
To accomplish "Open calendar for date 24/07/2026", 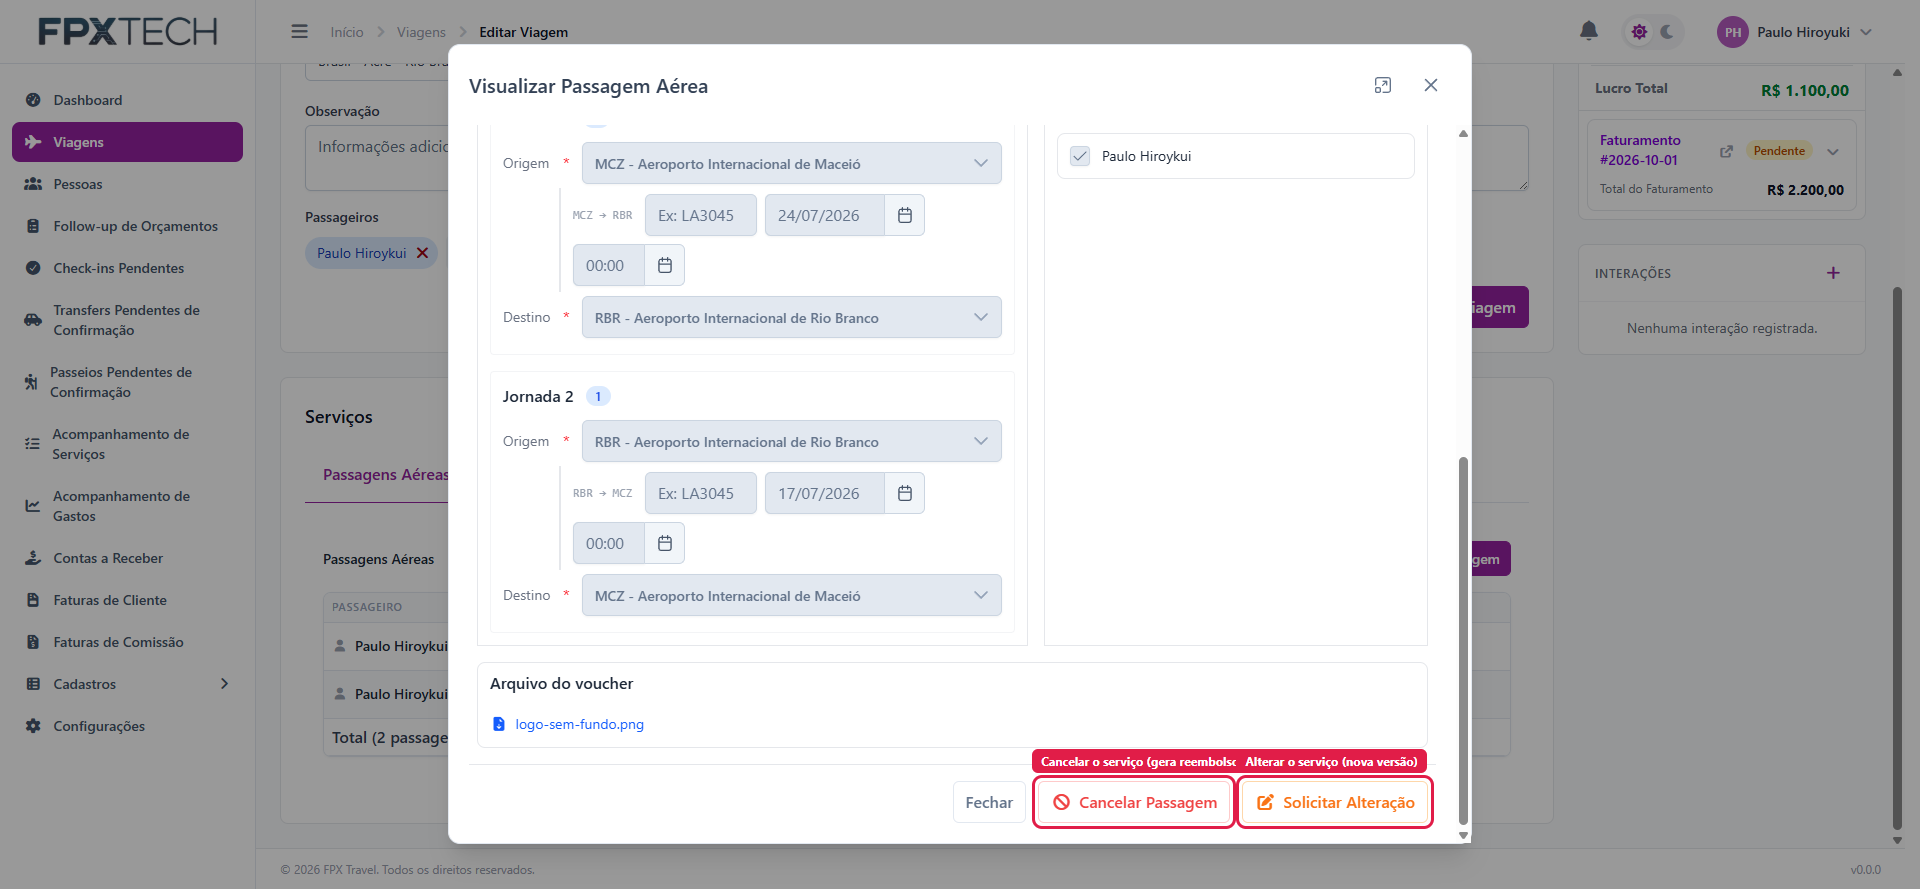I will (905, 215).
